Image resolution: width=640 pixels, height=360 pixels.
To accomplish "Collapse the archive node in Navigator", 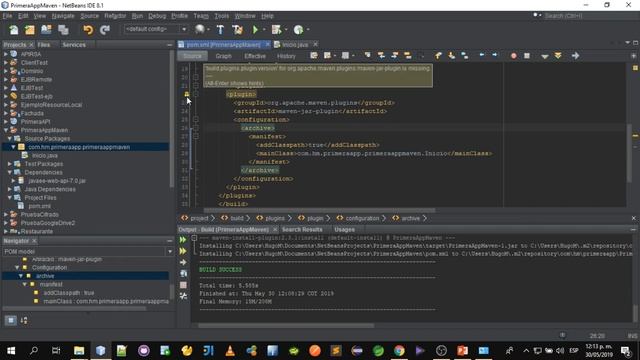I will point(21,276).
